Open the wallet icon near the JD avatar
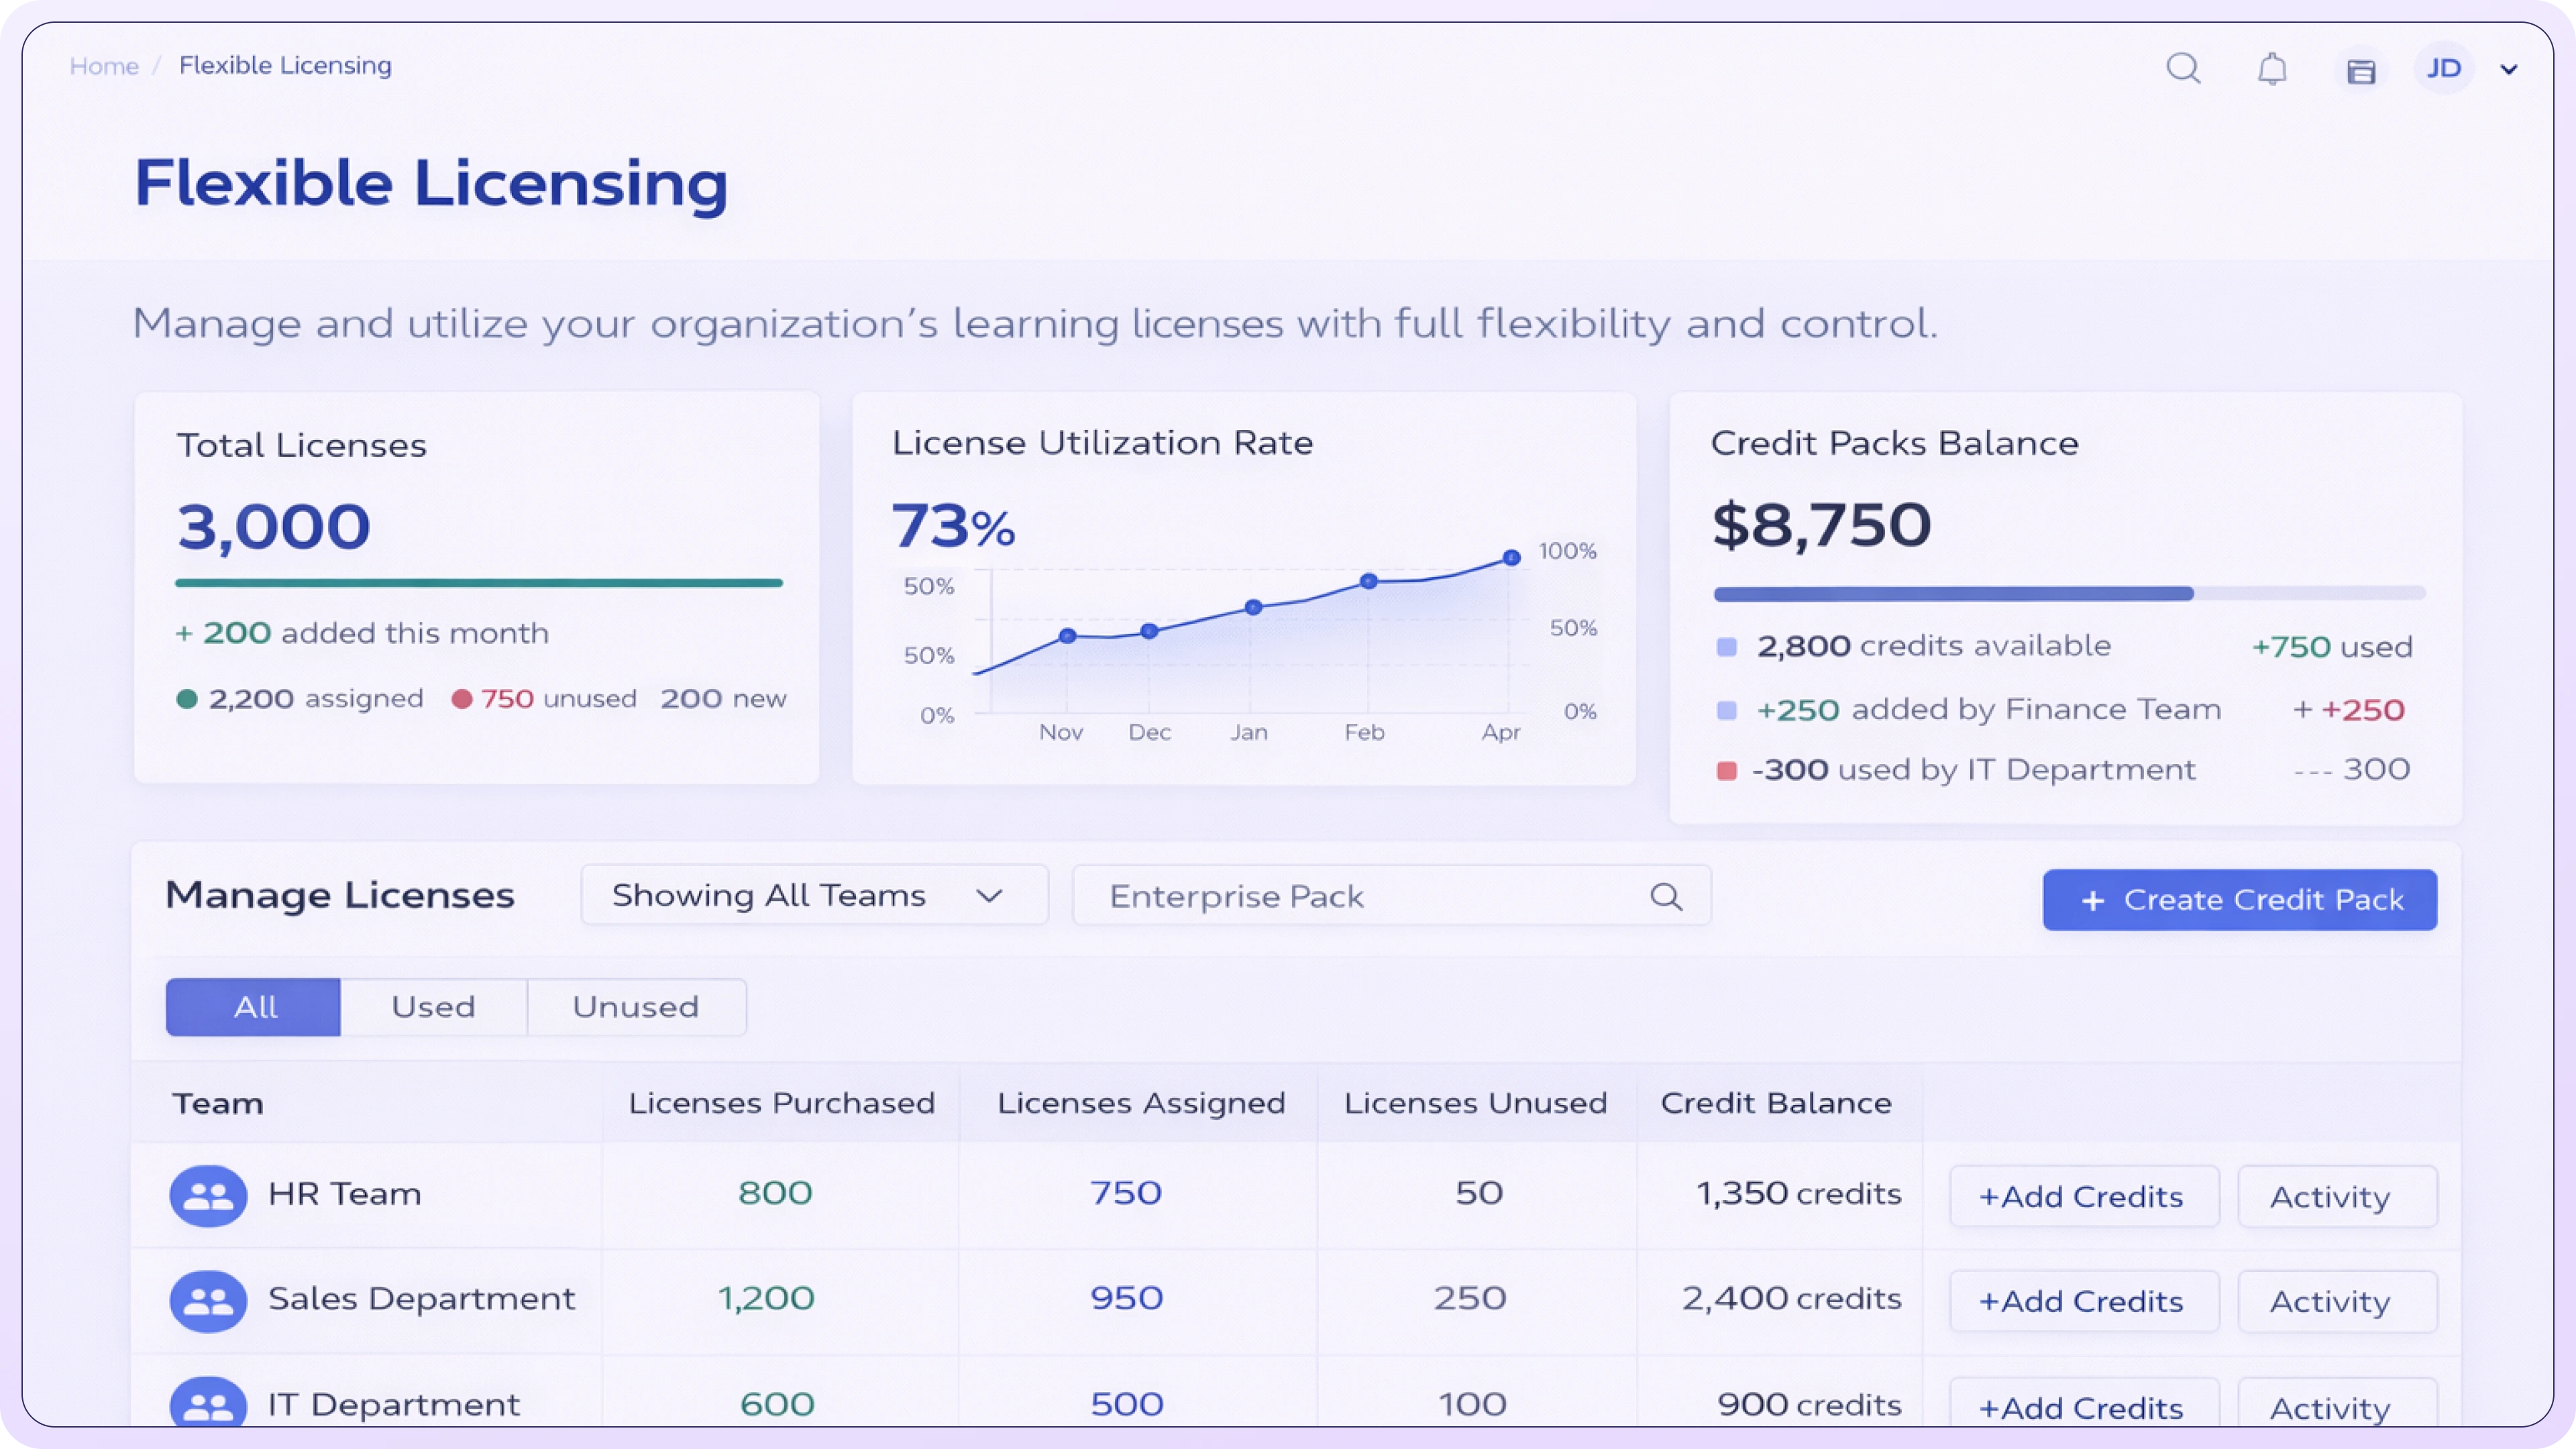2576x1449 pixels. [2361, 70]
